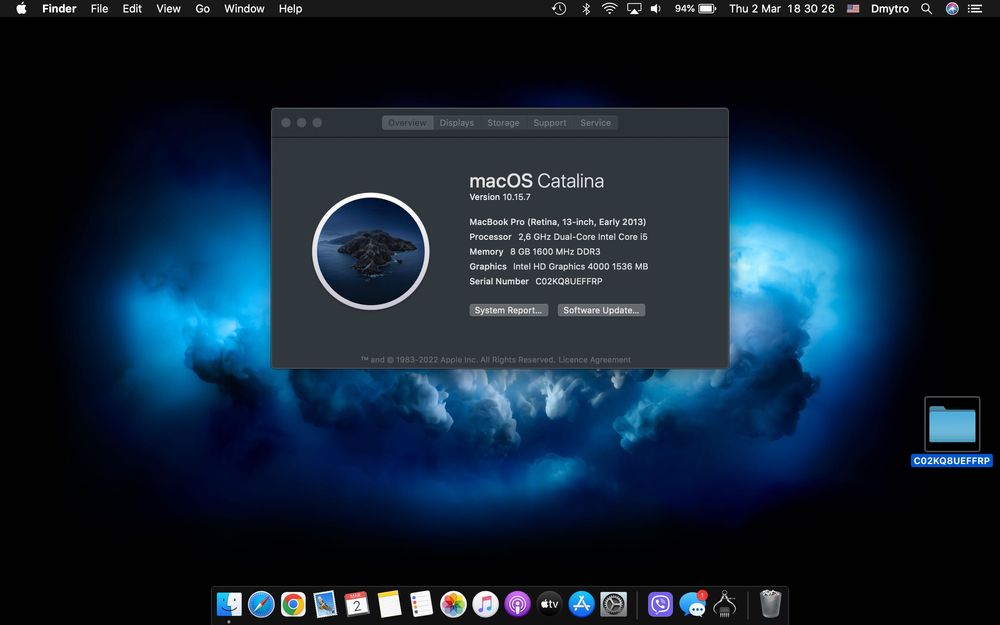Open System Preferences gear in Dock
Screen dimensions: 1000x625
click(x=614, y=603)
